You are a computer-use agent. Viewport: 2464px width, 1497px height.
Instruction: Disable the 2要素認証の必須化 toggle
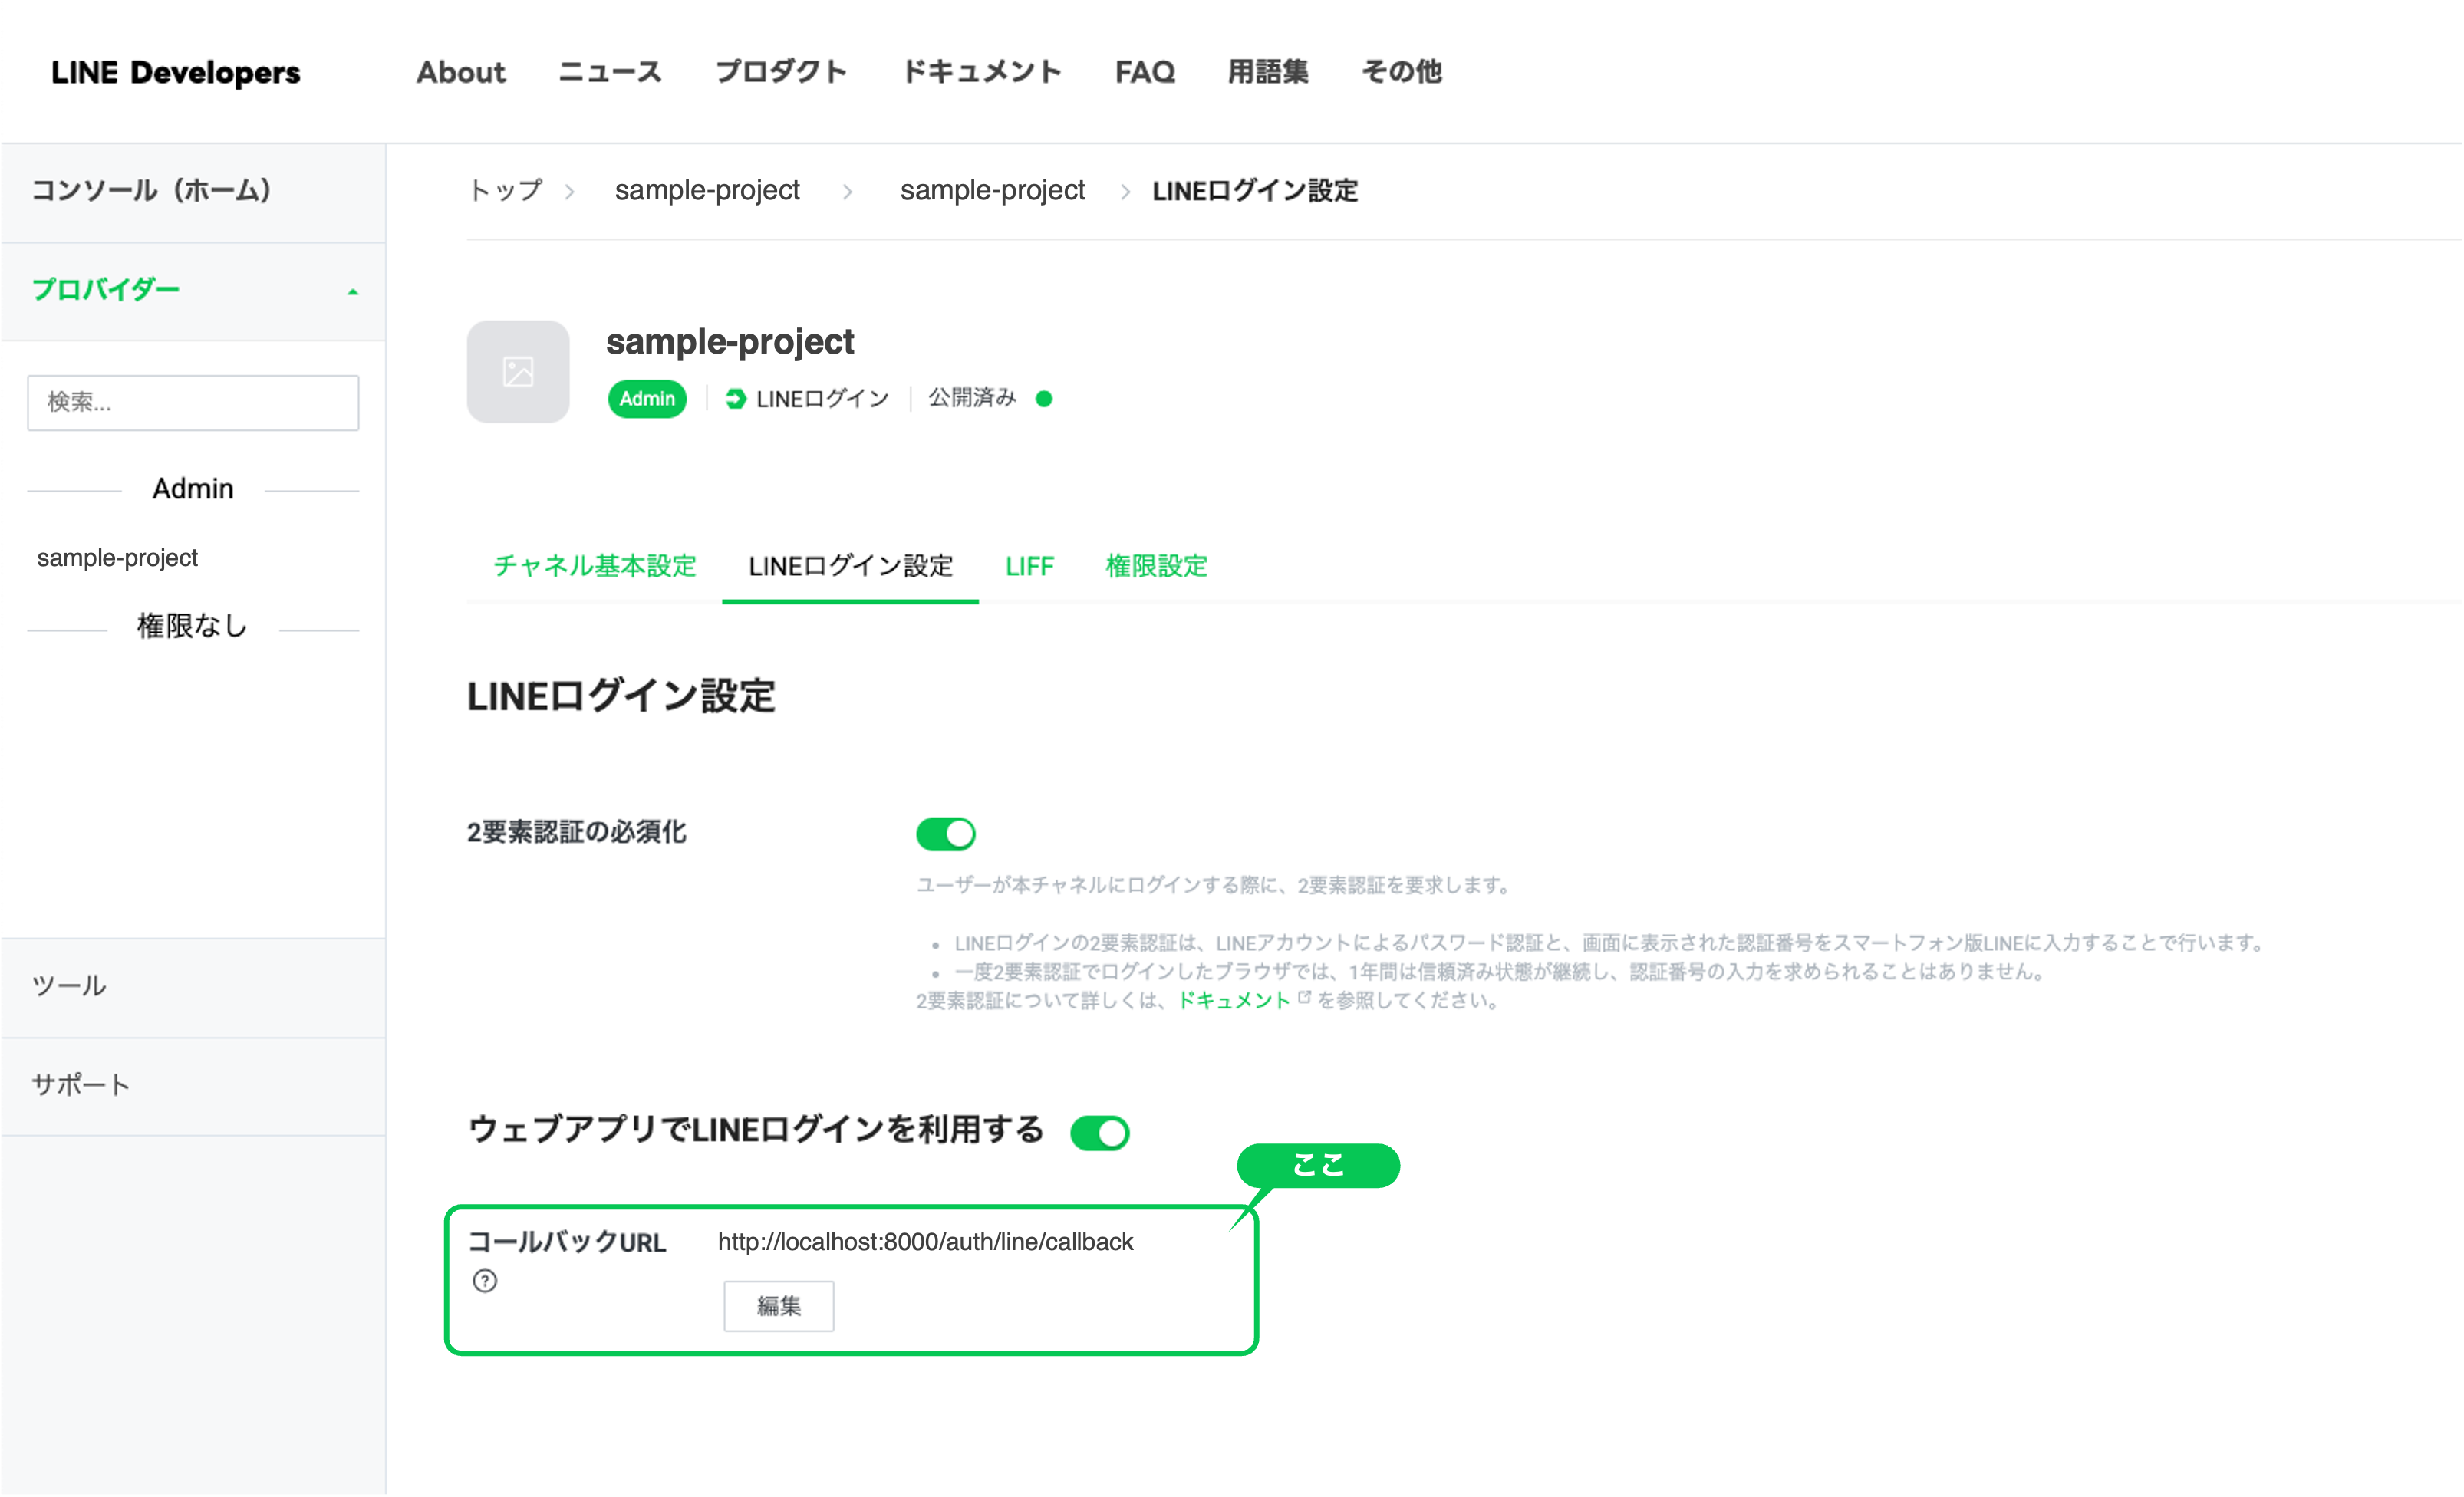tap(946, 833)
